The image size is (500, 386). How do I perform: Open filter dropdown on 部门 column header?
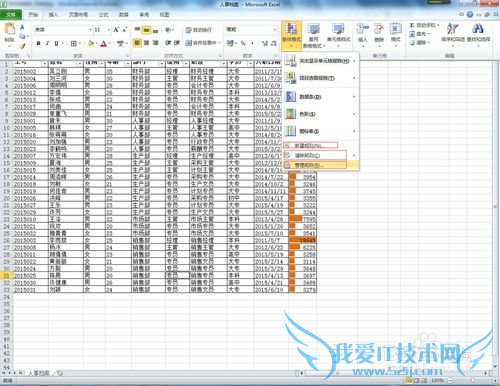pyautogui.click(x=161, y=63)
